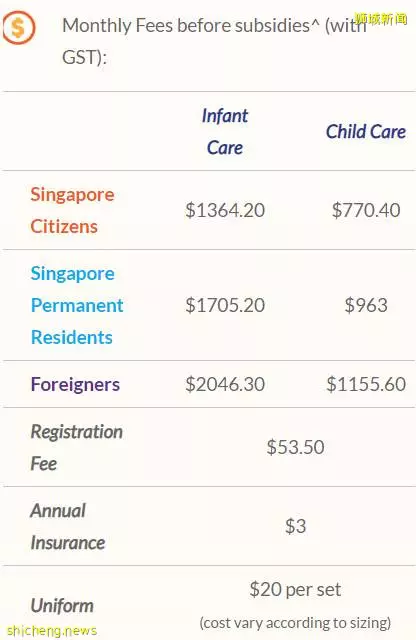The width and height of the screenshot is (416, 640).
Task: Select the Infant Care column header
Action: tap(225, 131)
